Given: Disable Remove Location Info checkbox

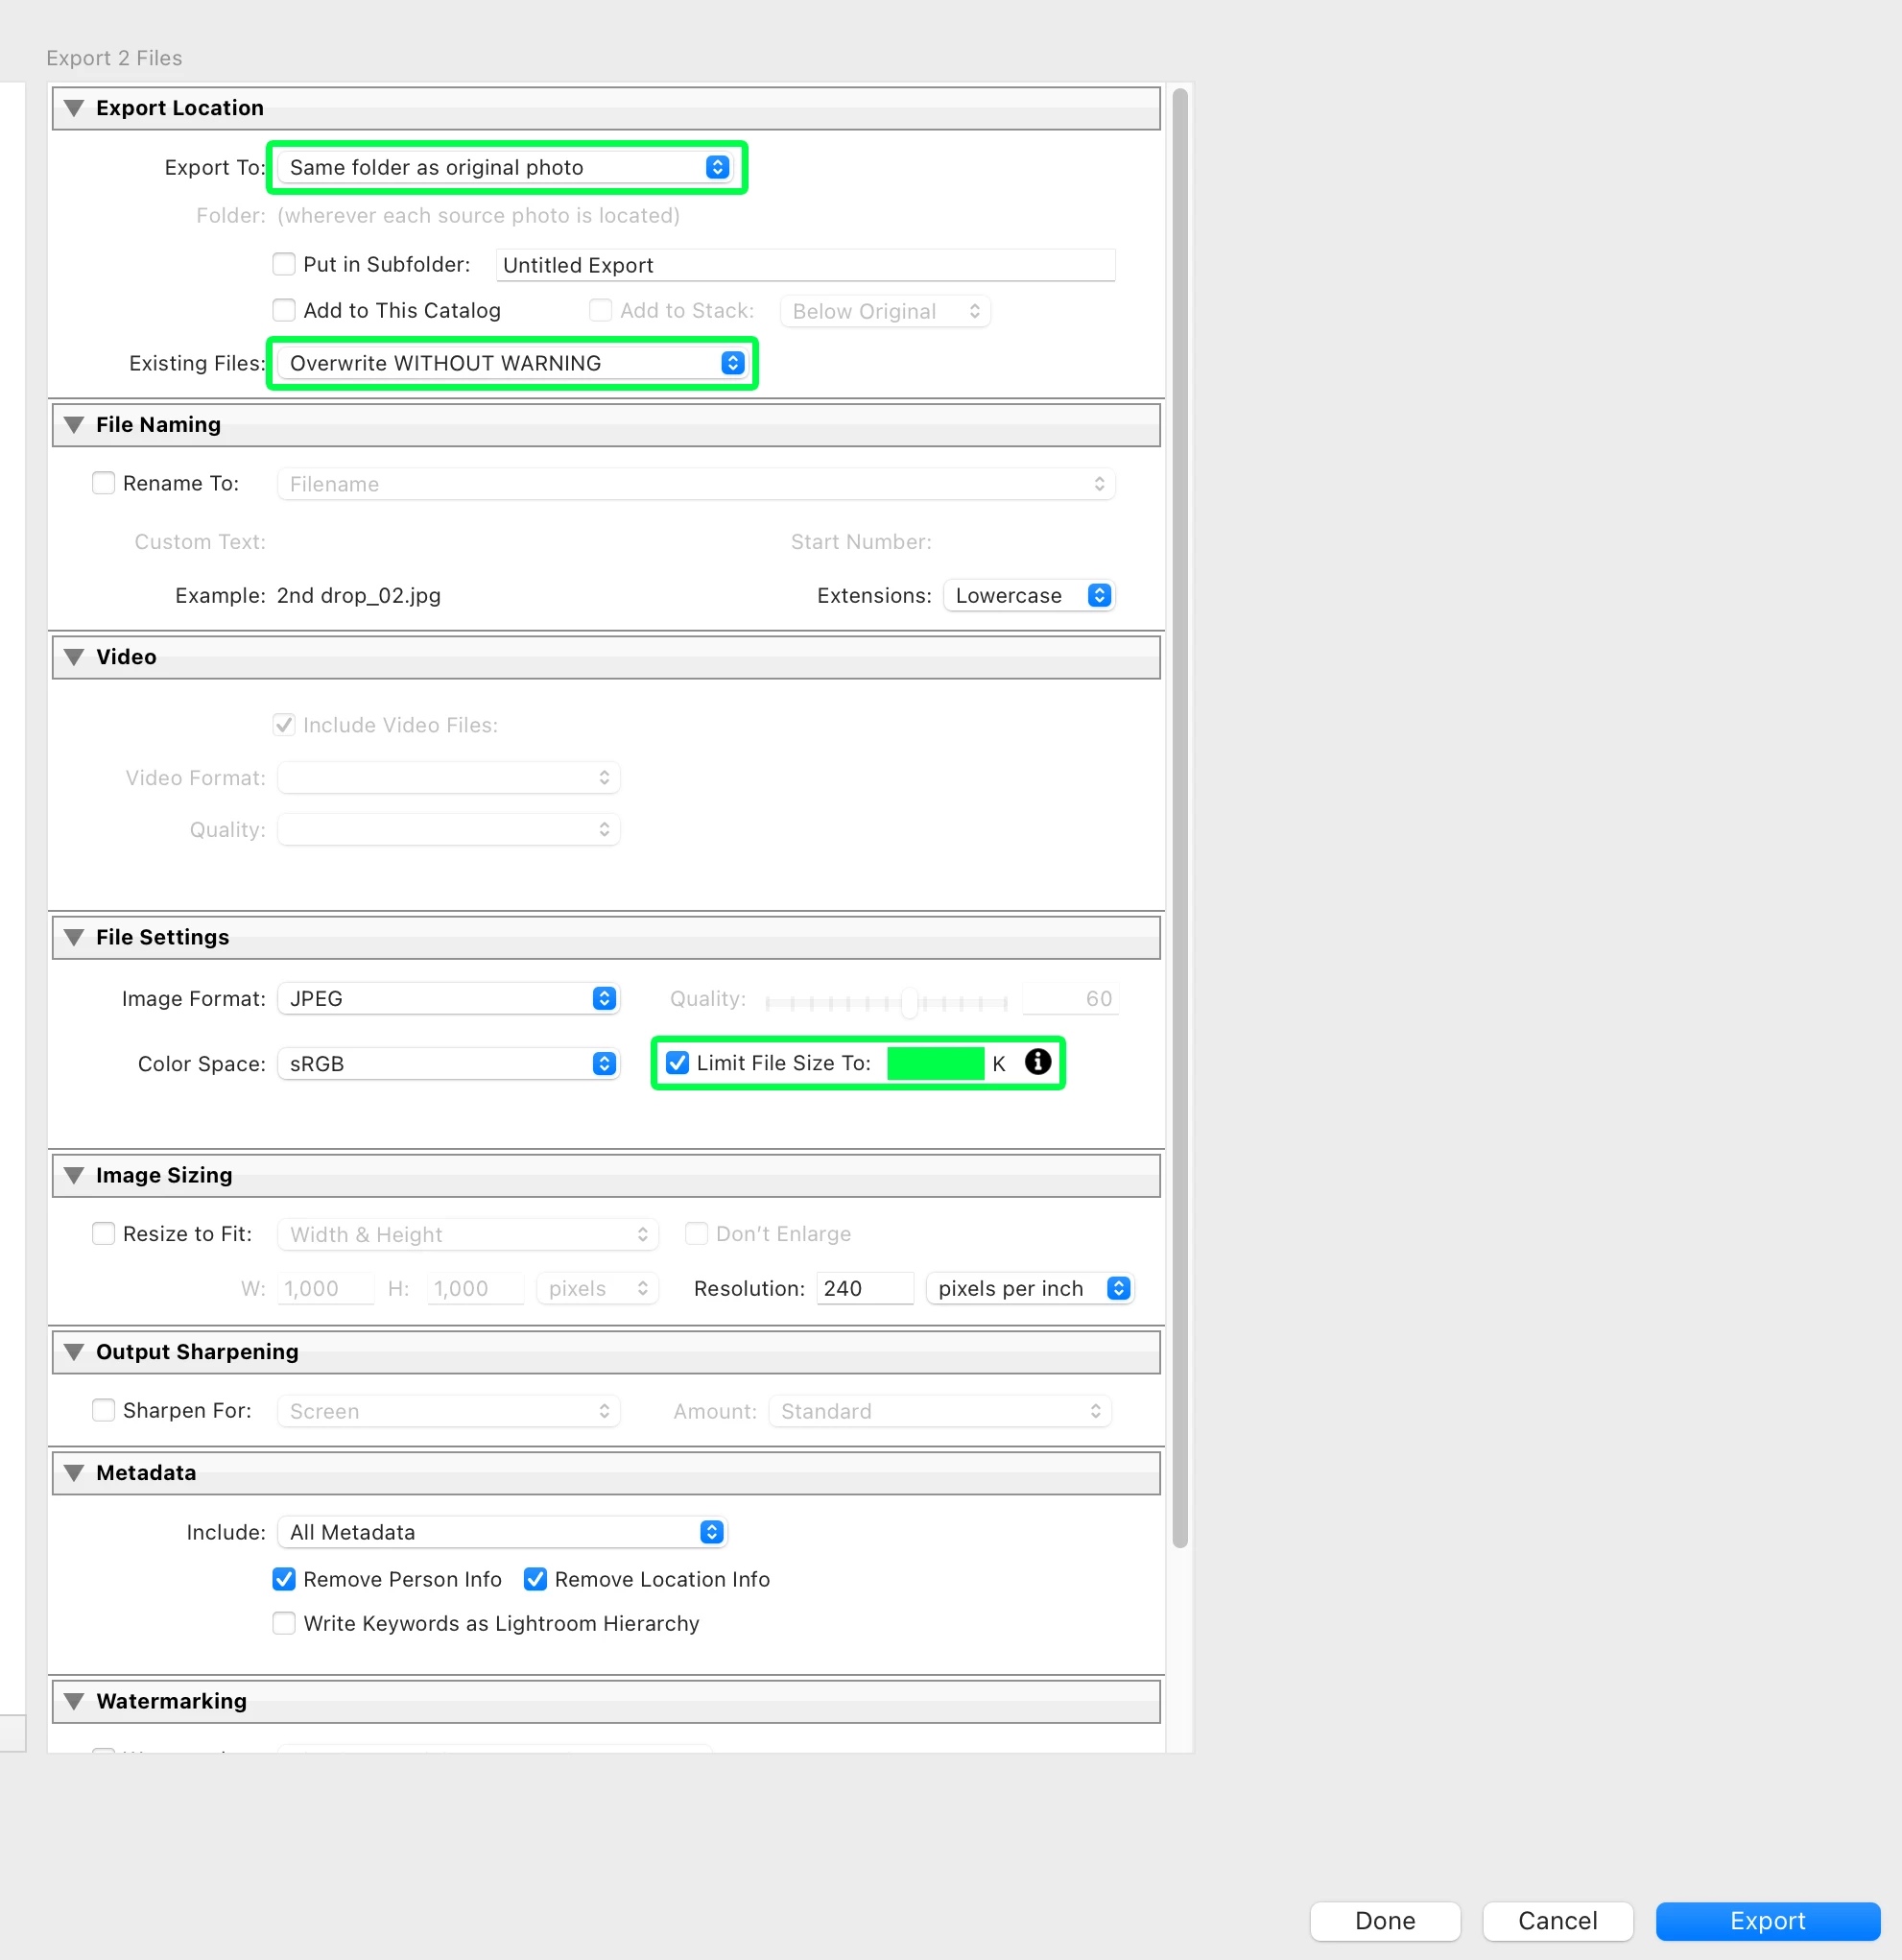Looking at the screenshot, I should (536, 1579).
